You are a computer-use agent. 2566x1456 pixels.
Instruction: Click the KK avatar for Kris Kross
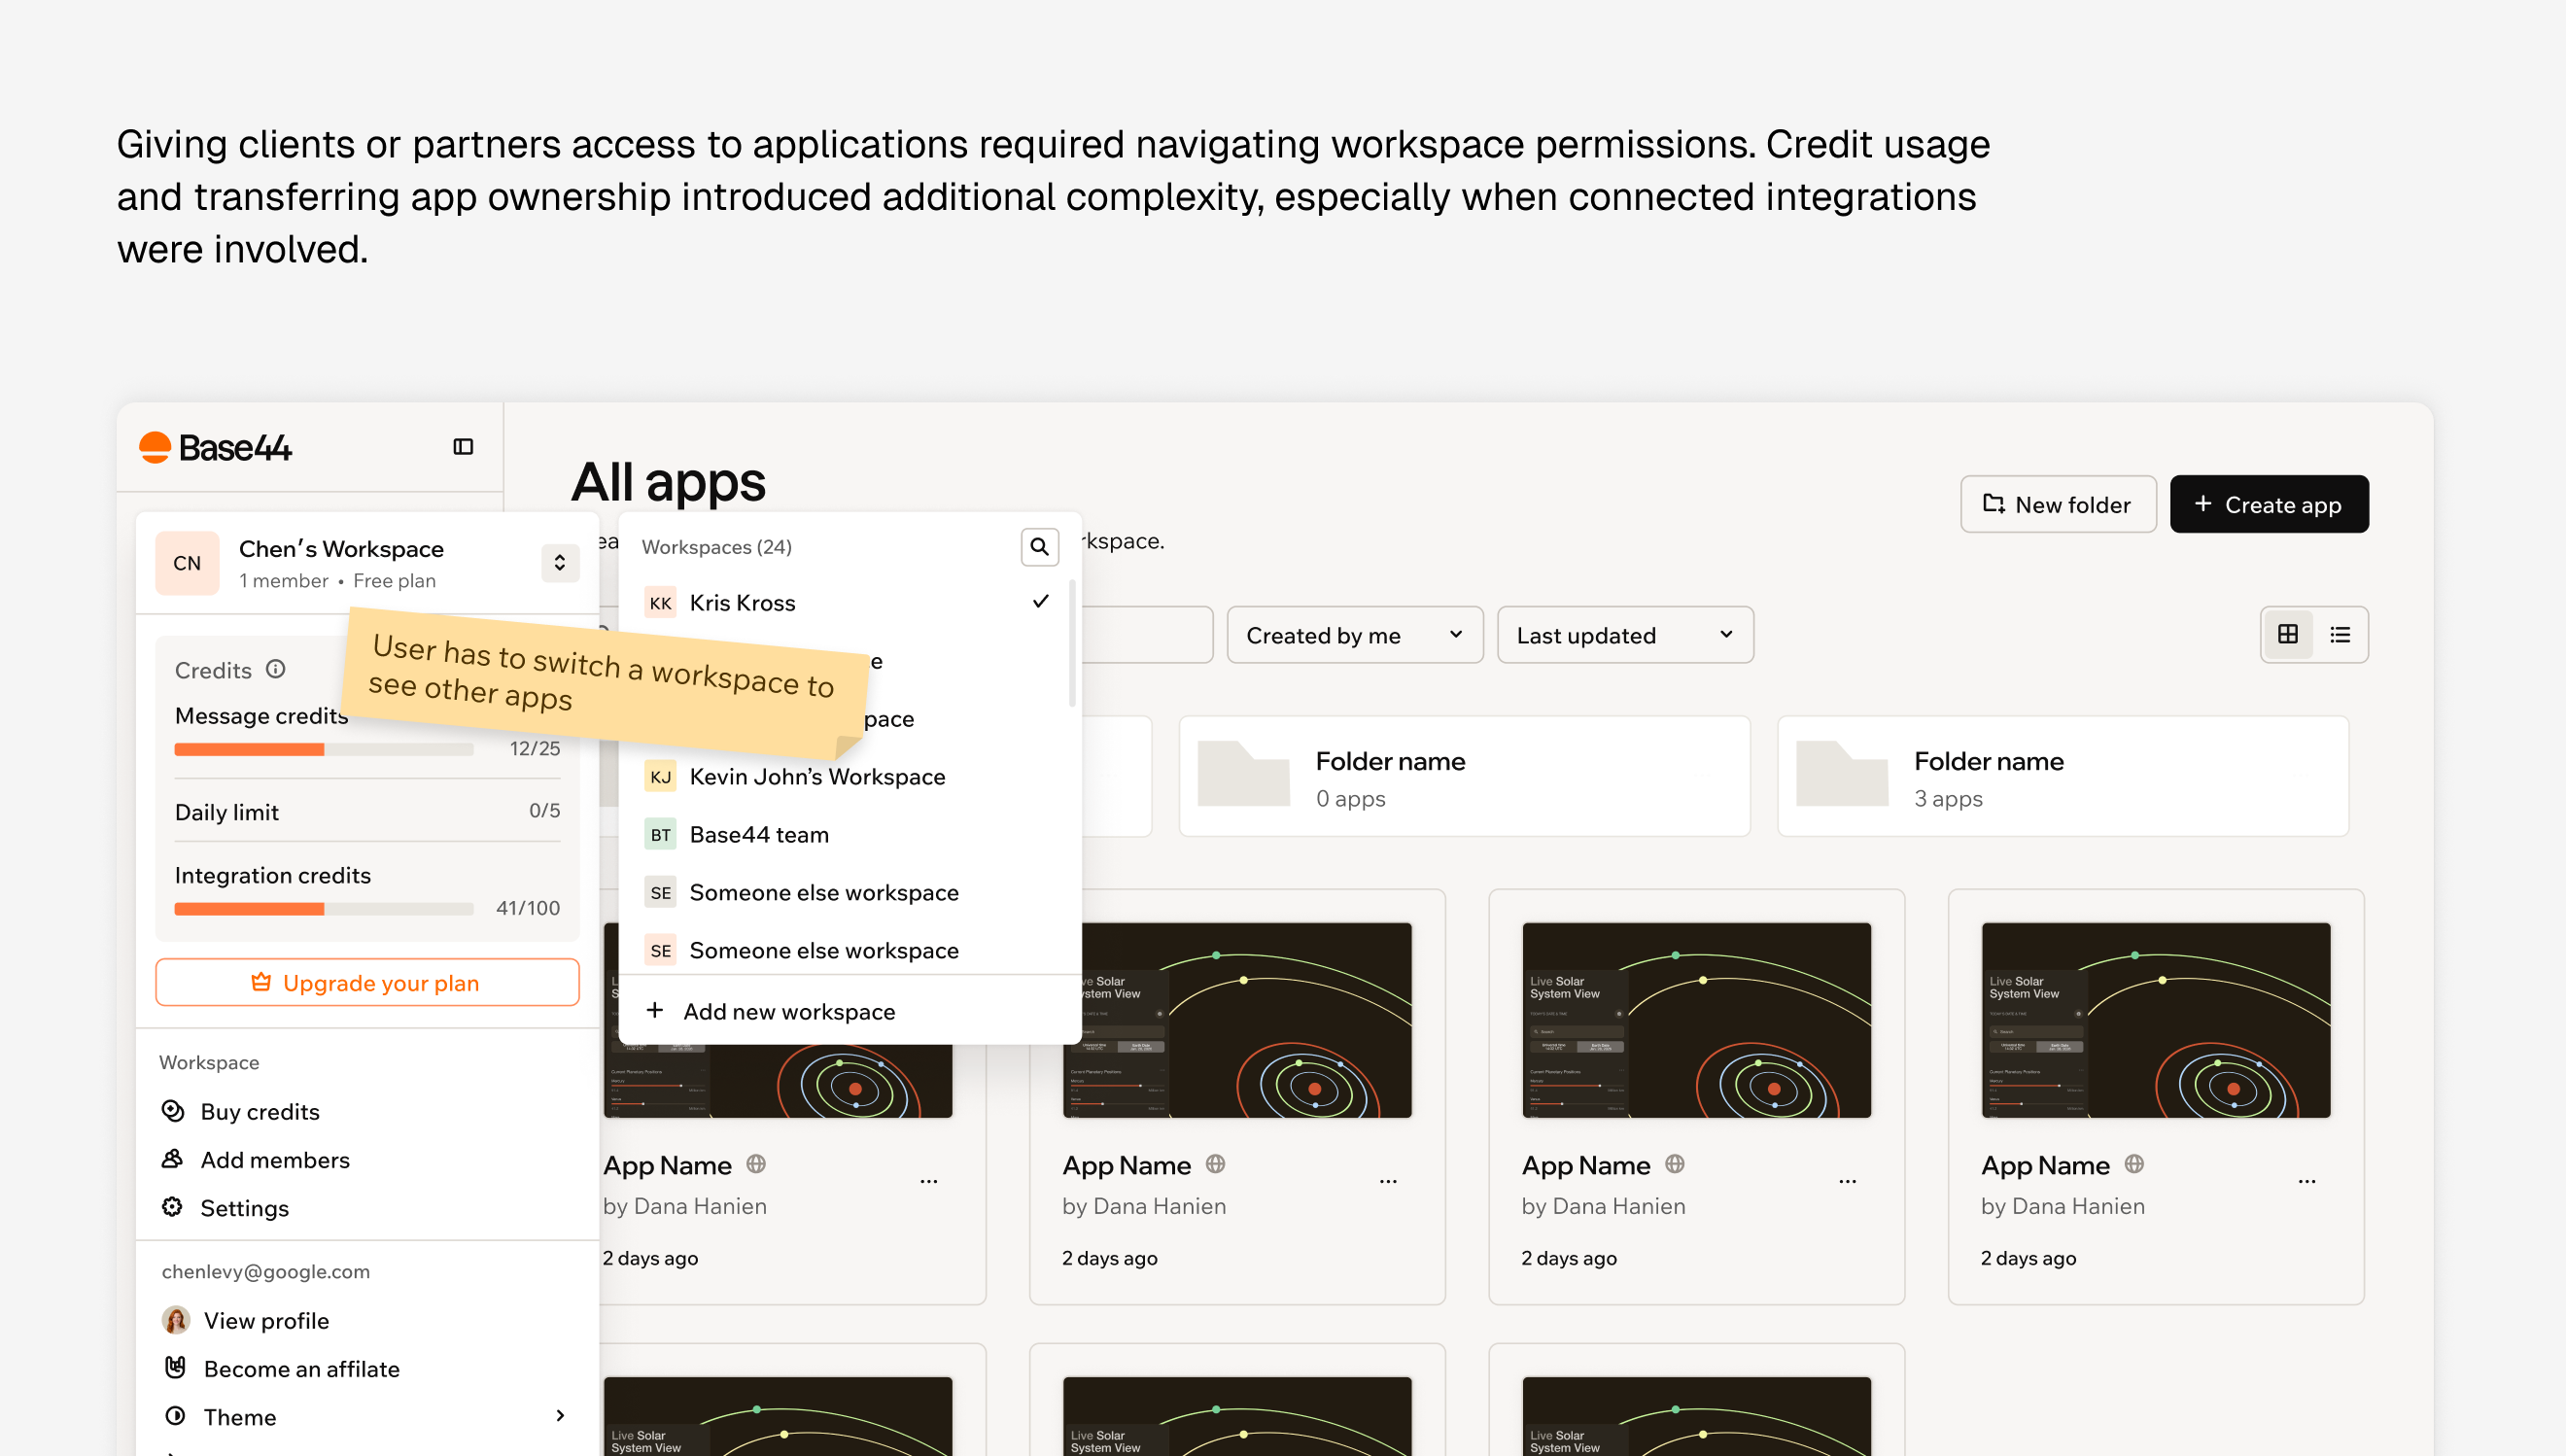coord(660,603)
